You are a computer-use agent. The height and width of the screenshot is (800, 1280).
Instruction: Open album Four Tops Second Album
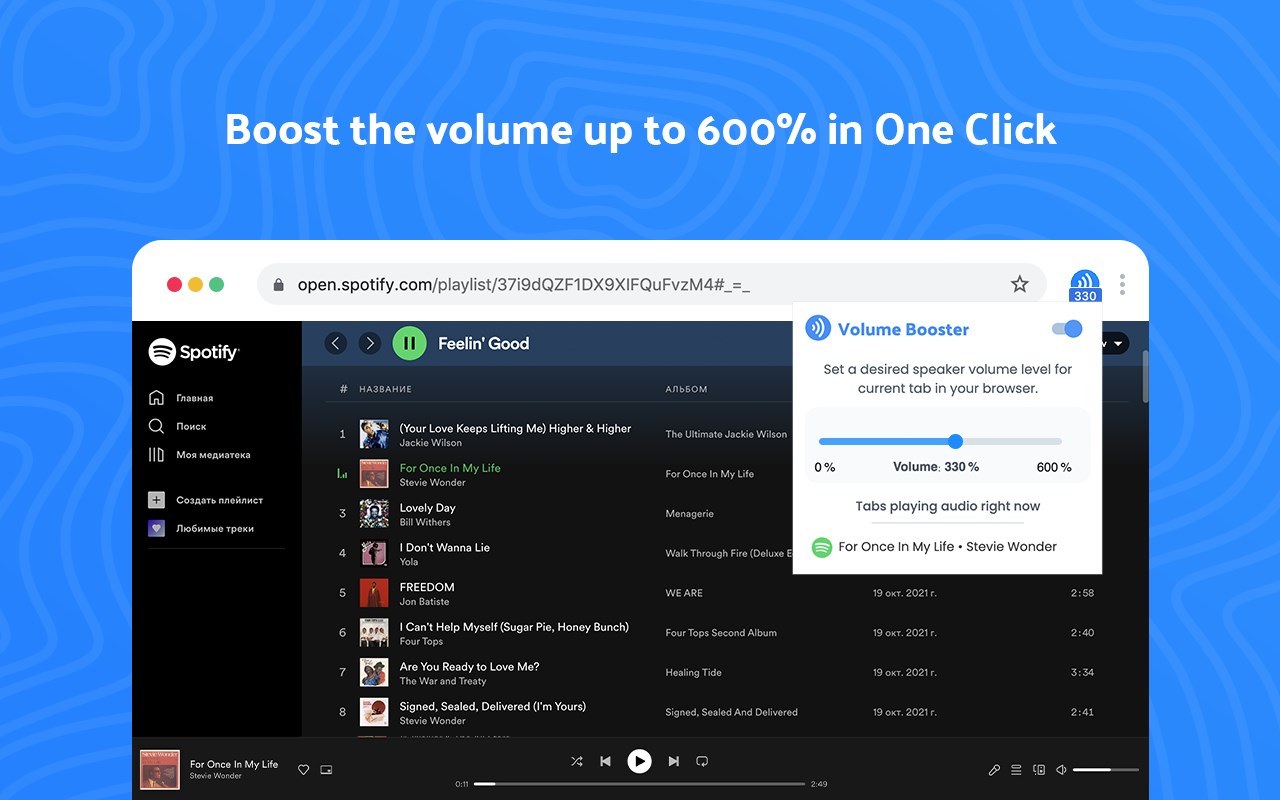721,633
